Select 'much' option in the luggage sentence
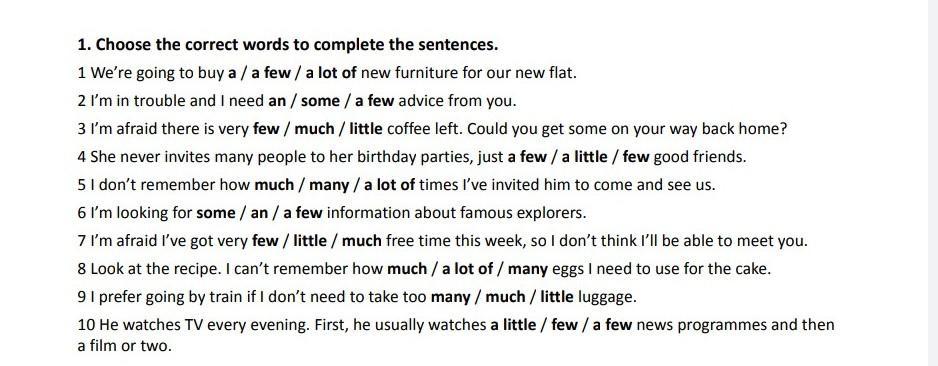This screenshot has height=366, width=938. click(x=505, y=297)
